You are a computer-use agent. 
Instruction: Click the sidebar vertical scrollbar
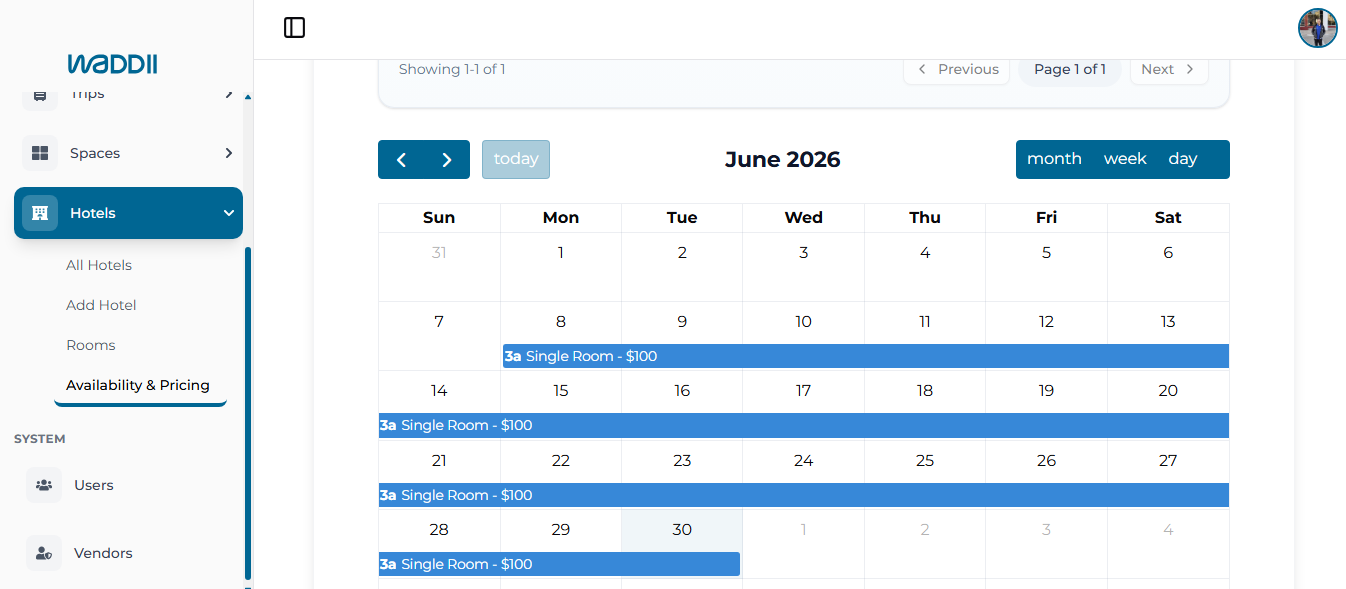point(248,414)
